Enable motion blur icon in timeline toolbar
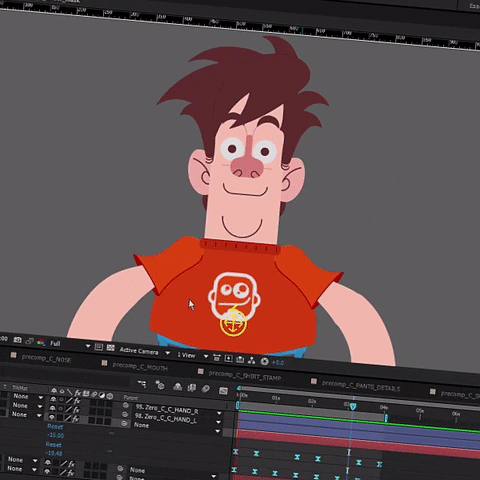 pyautogui.click(x=206, y=389)
